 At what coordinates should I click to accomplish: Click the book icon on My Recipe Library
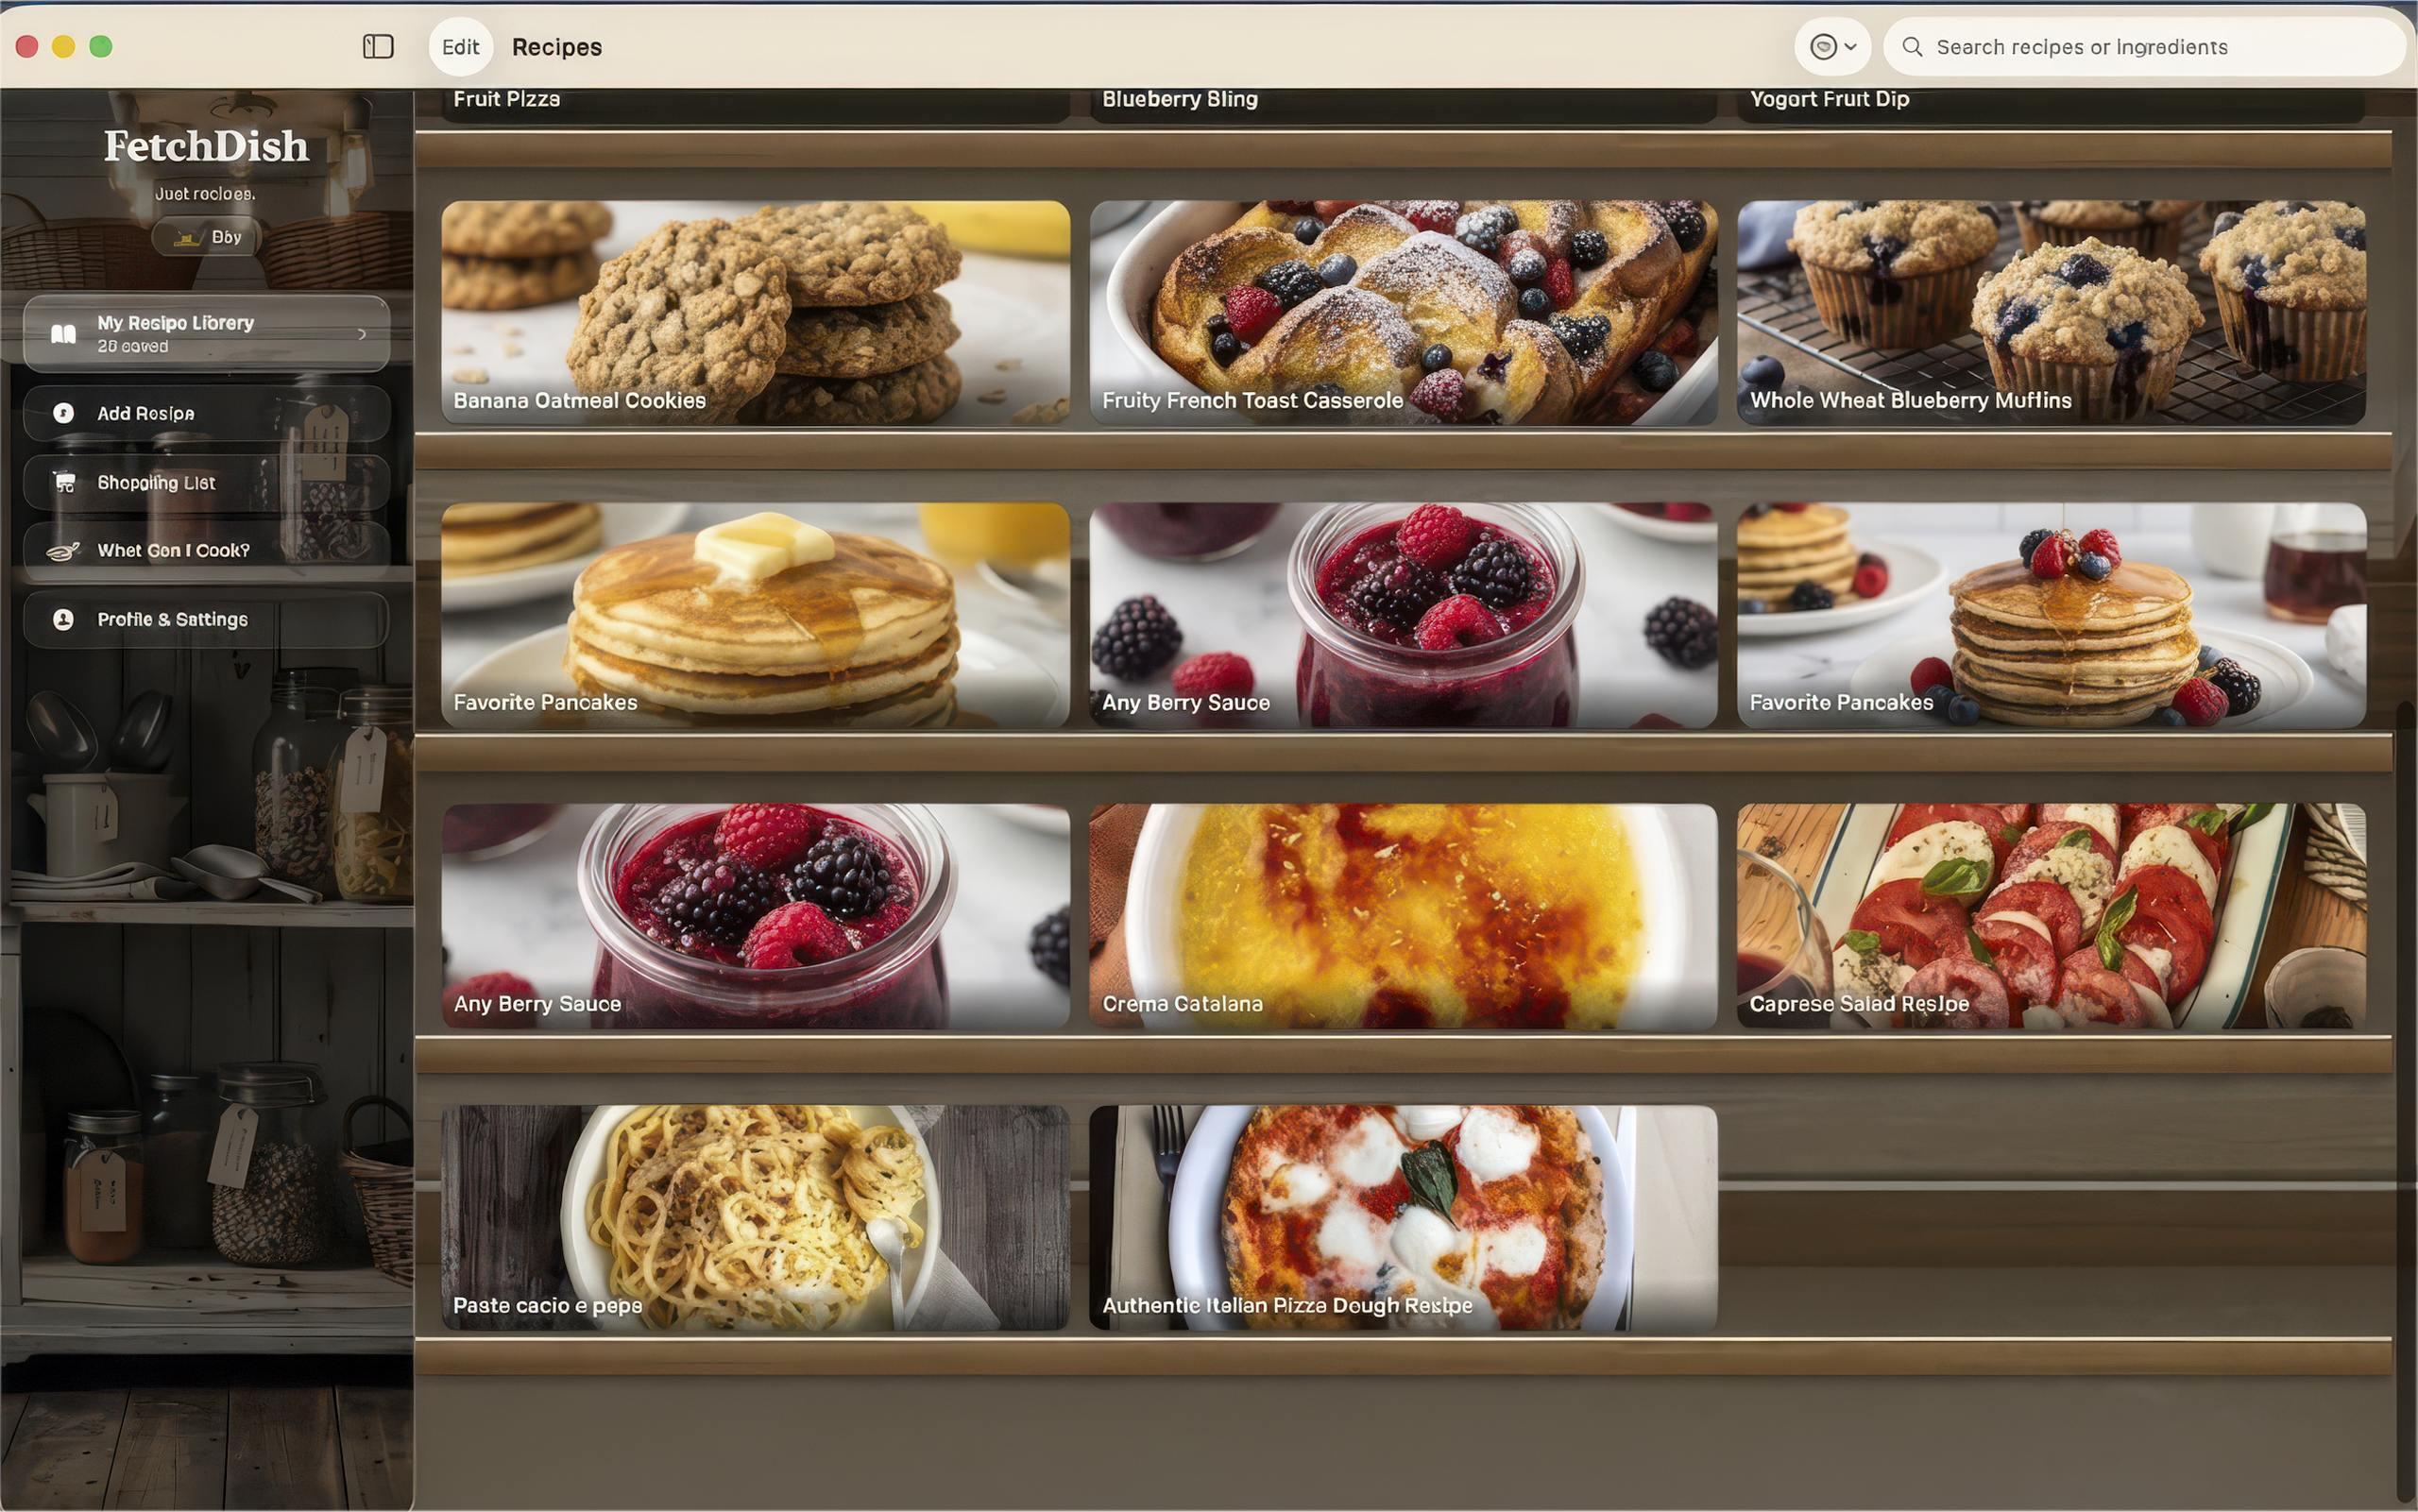[62, 334]
